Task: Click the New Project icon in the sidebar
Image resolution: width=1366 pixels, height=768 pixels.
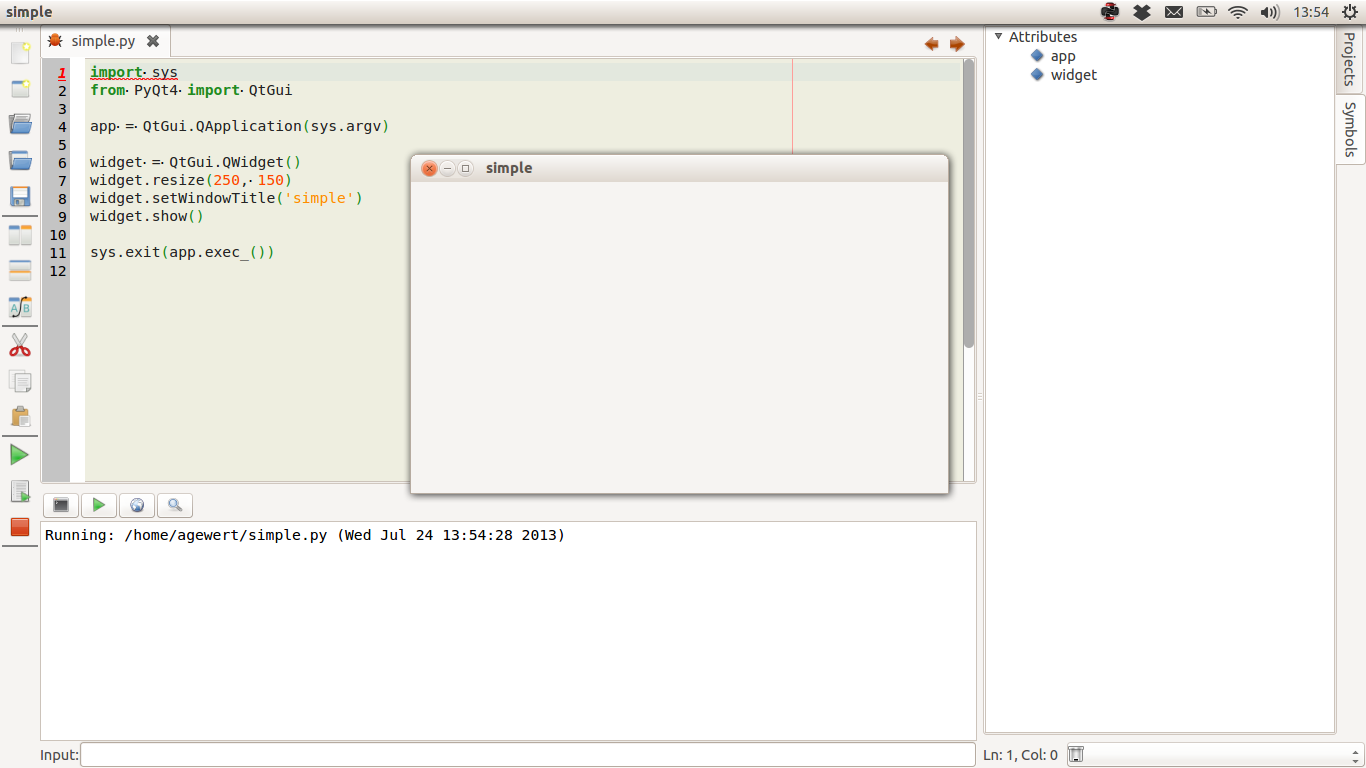Action: click(20, 89)
